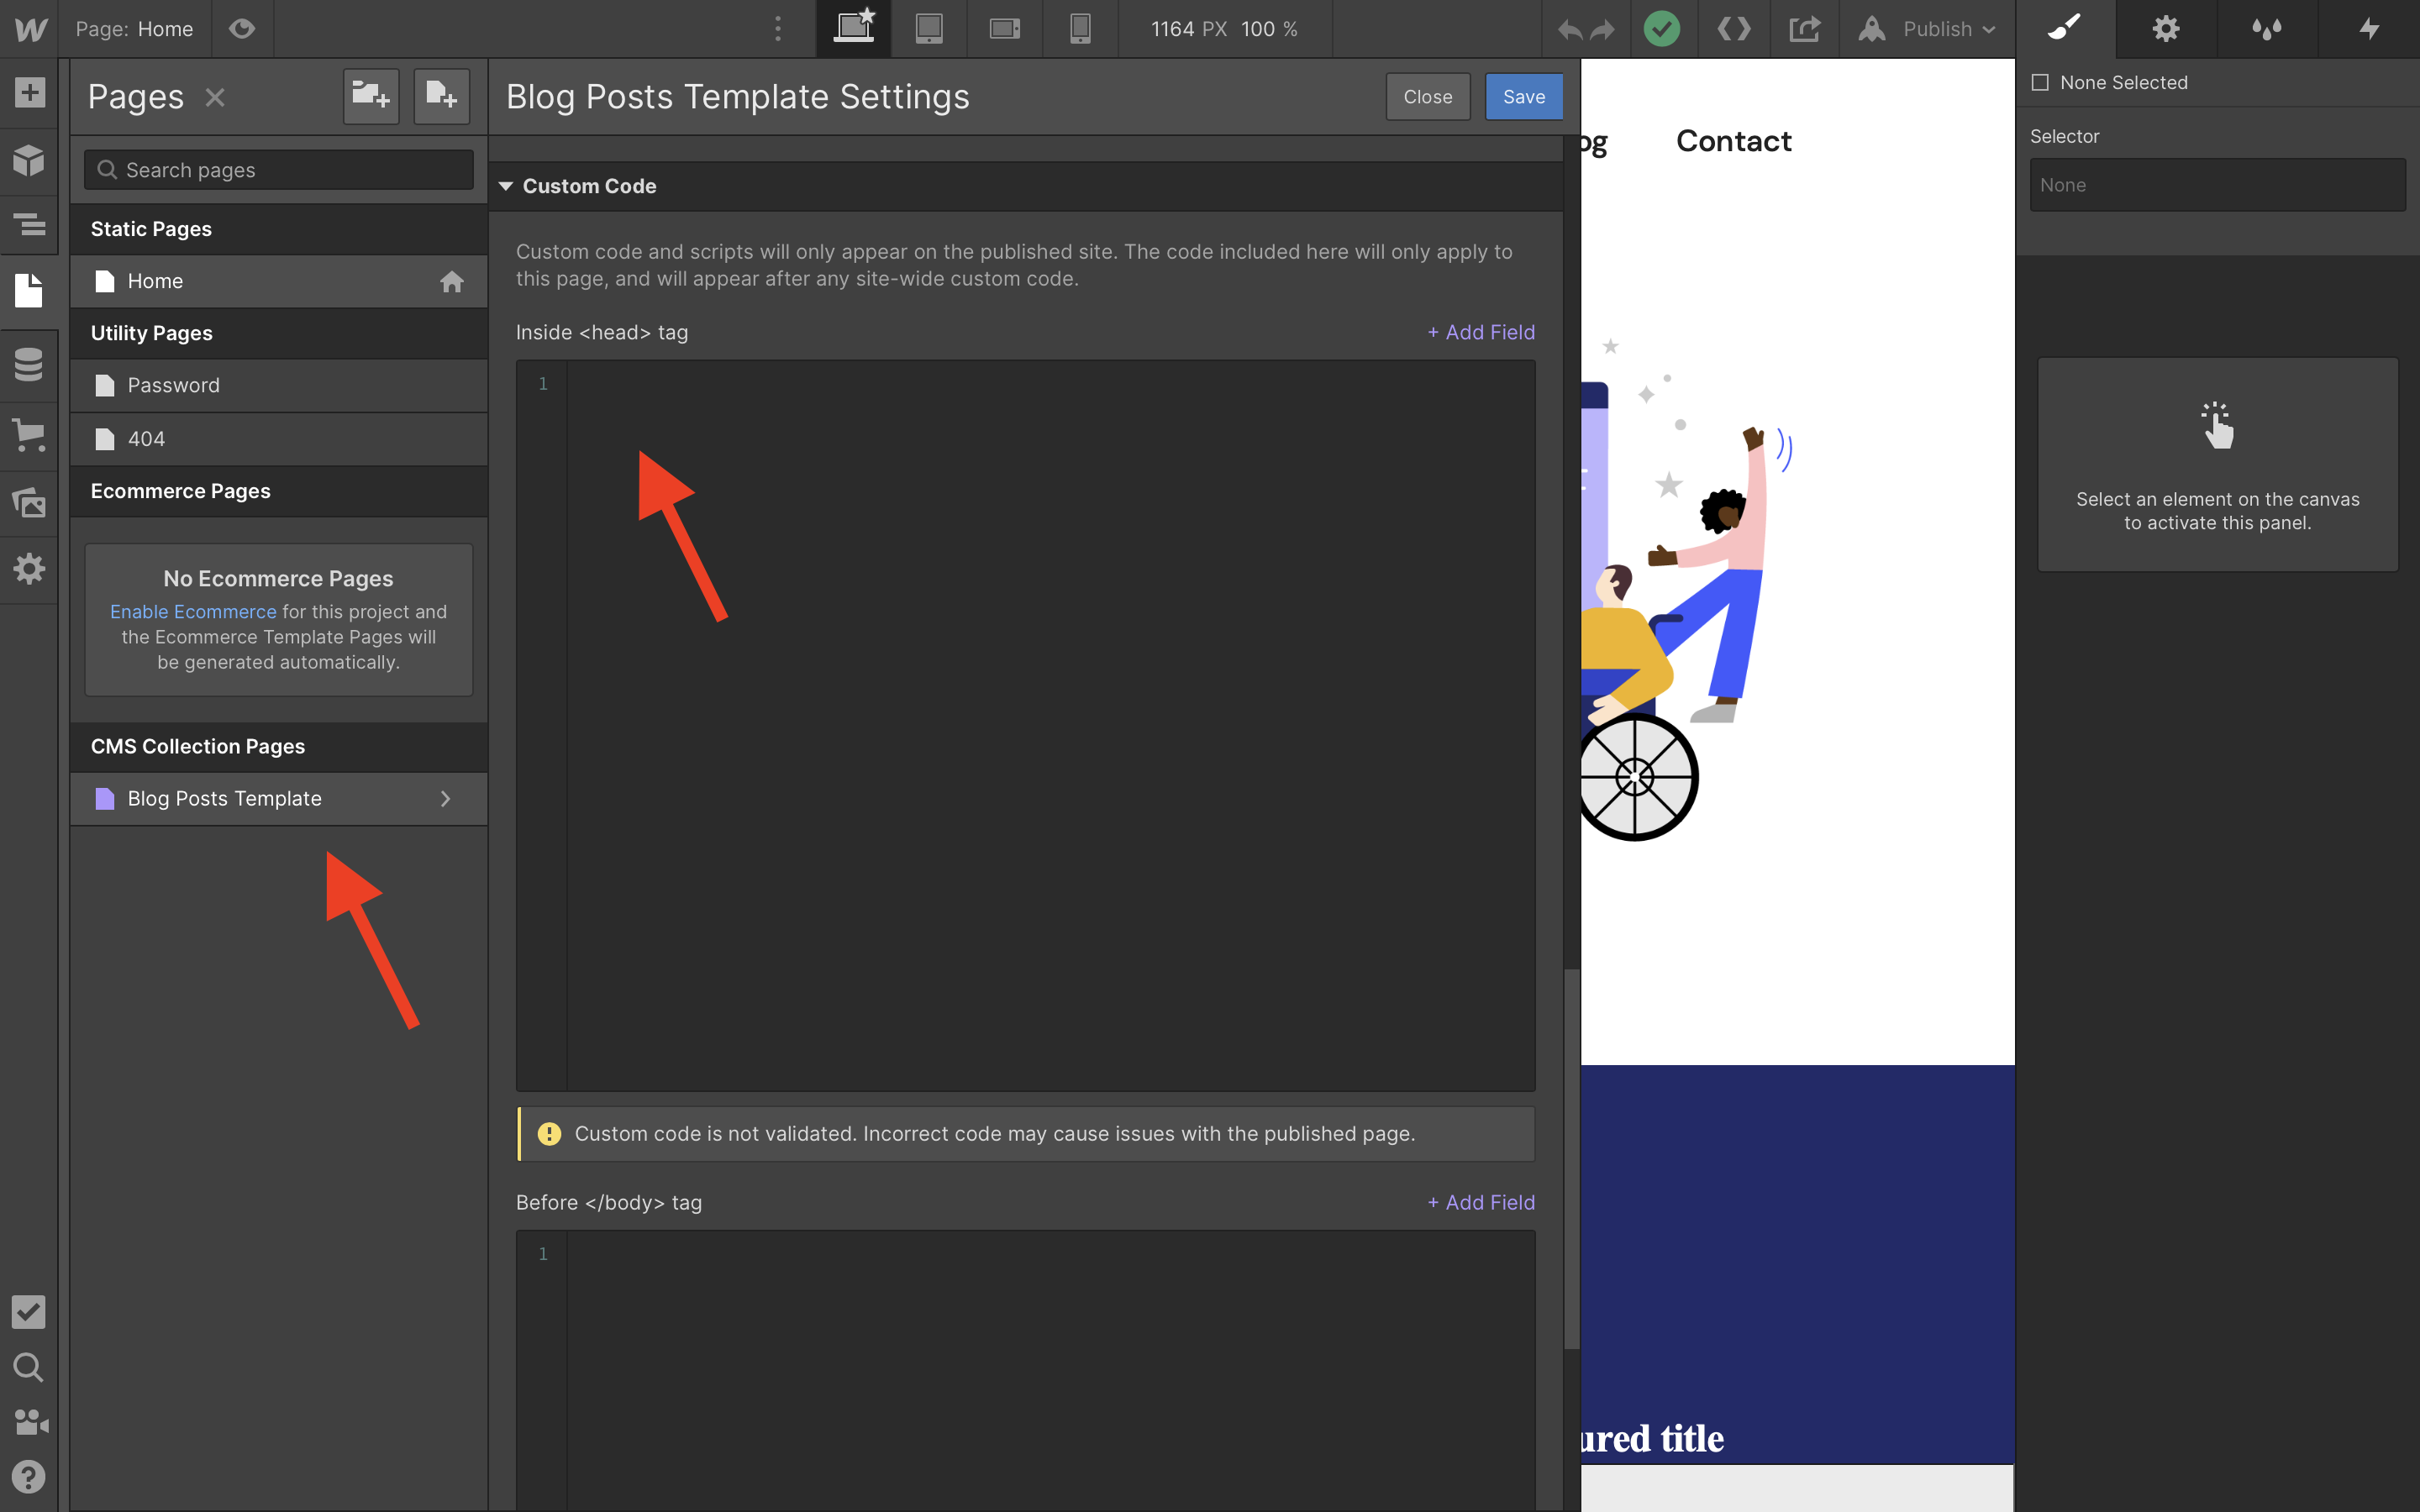Expand Blog Posts Template settings chevron
Image resolution: width=2420 pixels, height=1512 pixels.
446,798
